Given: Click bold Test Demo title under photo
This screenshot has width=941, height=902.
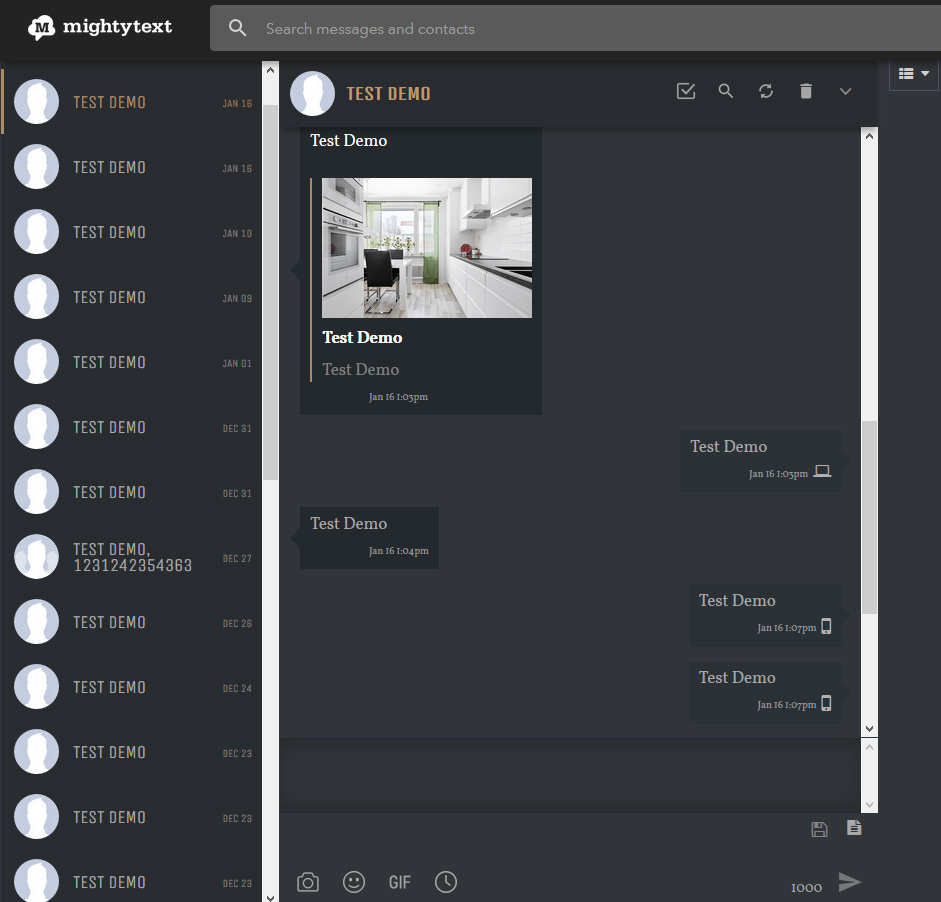Looking at the screenshot, I should pyautogui.click(x=362, y=338).
